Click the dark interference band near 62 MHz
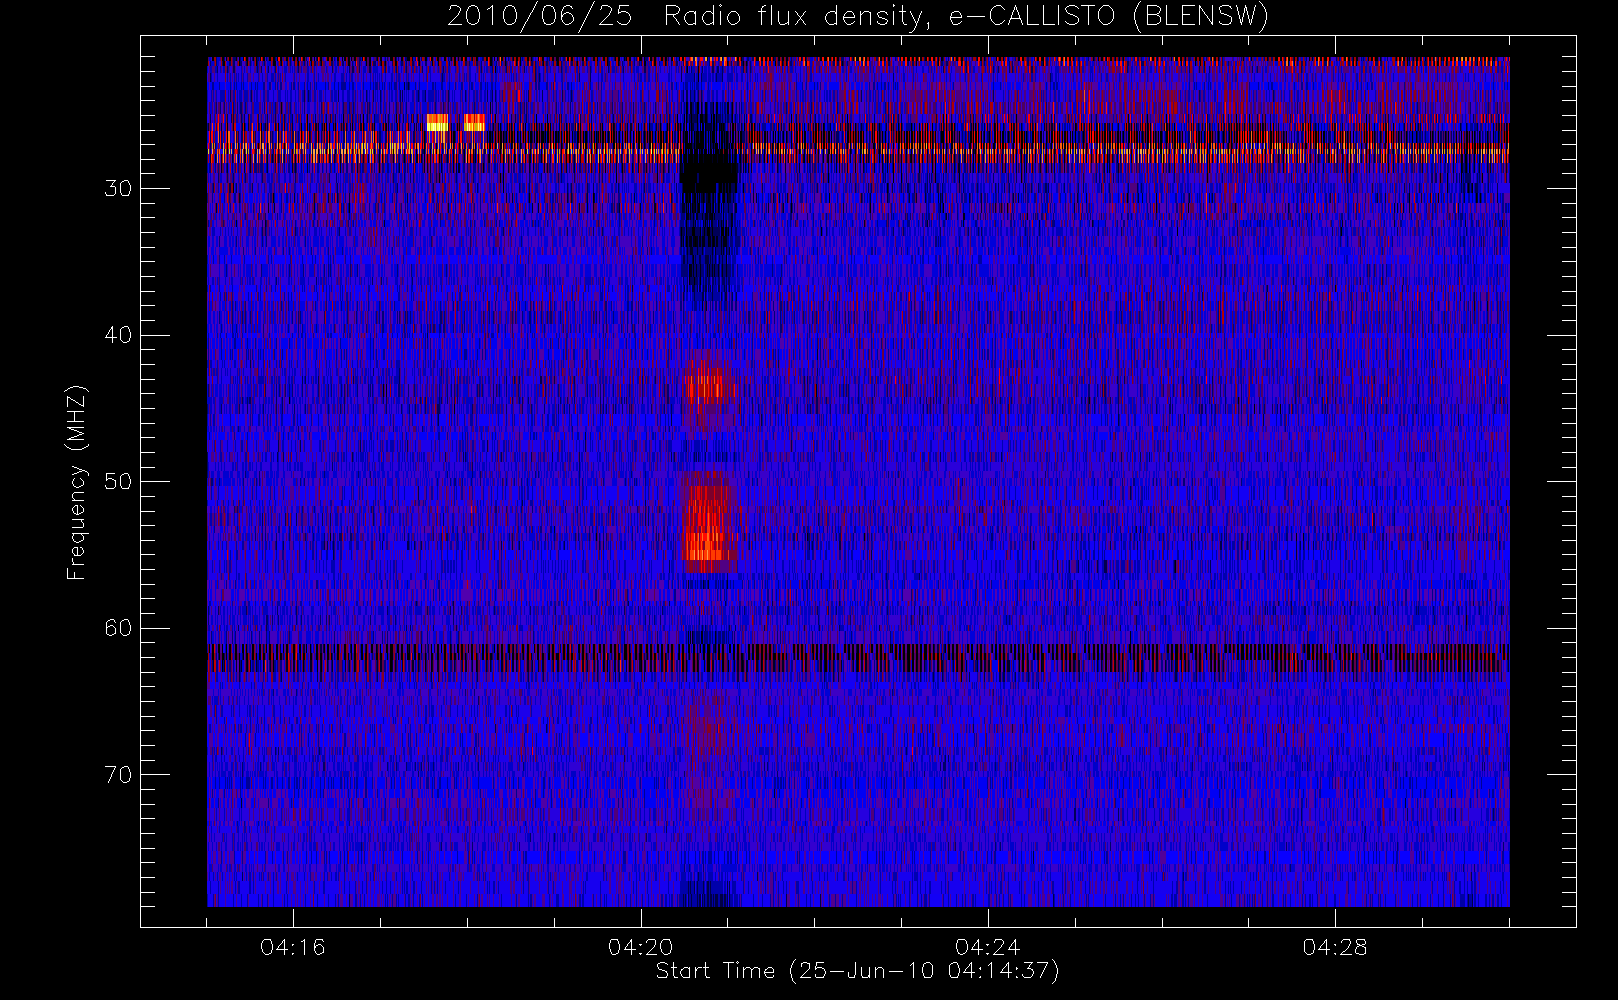This screenshot has width=1618, height=1000. (858, 660)
